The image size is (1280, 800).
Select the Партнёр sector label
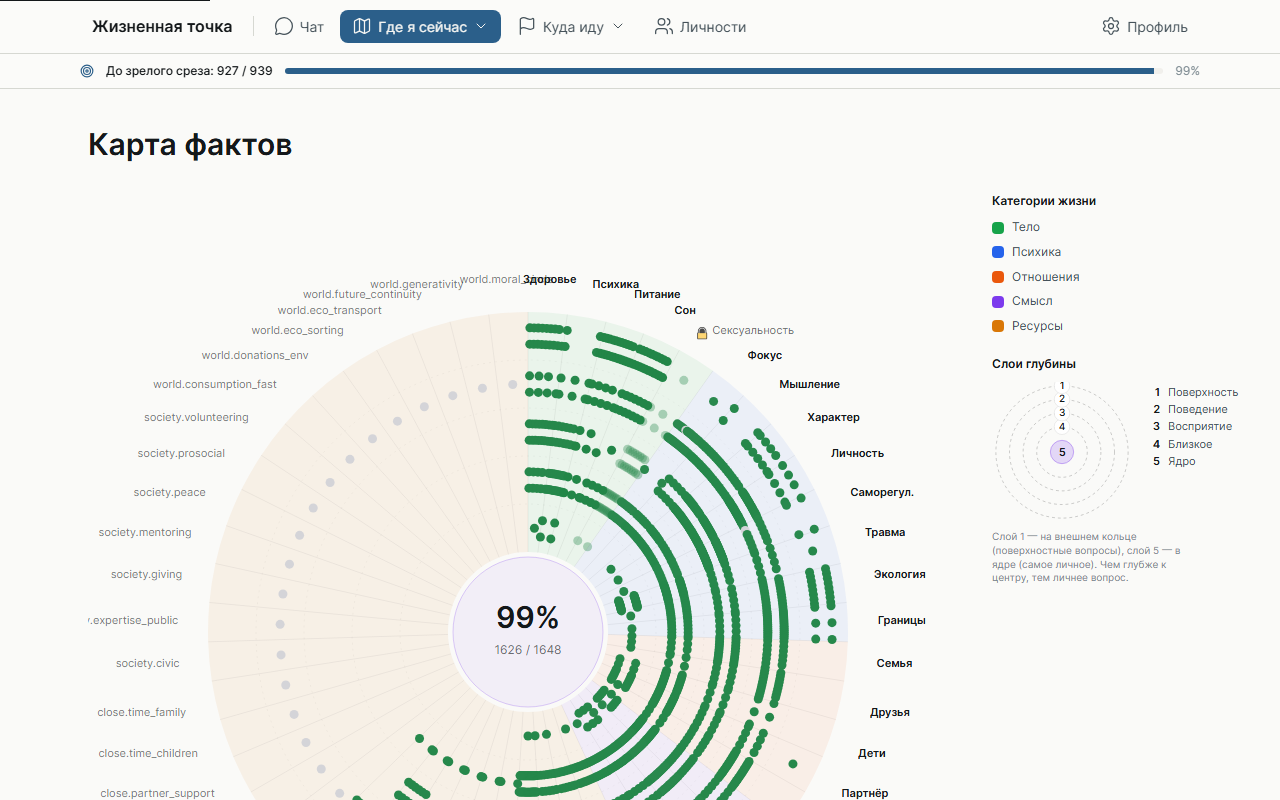coord(865,793)
